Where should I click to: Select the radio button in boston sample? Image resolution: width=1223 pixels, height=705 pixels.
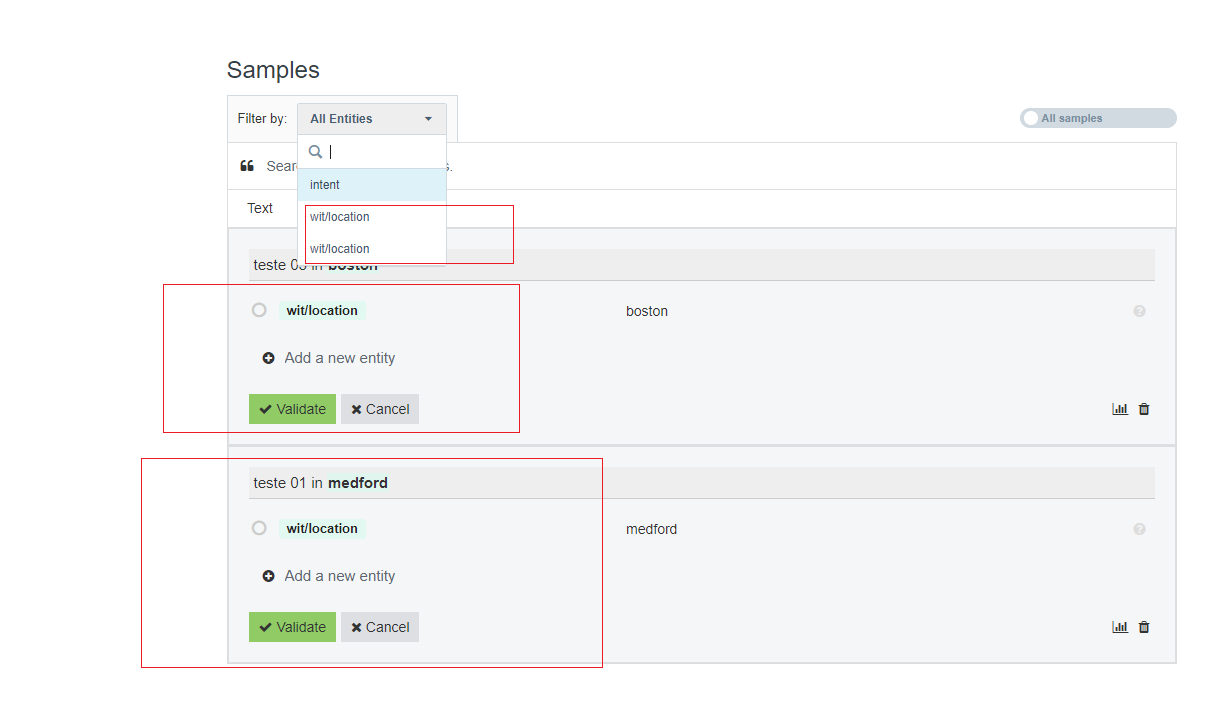[x=259, y=310]
